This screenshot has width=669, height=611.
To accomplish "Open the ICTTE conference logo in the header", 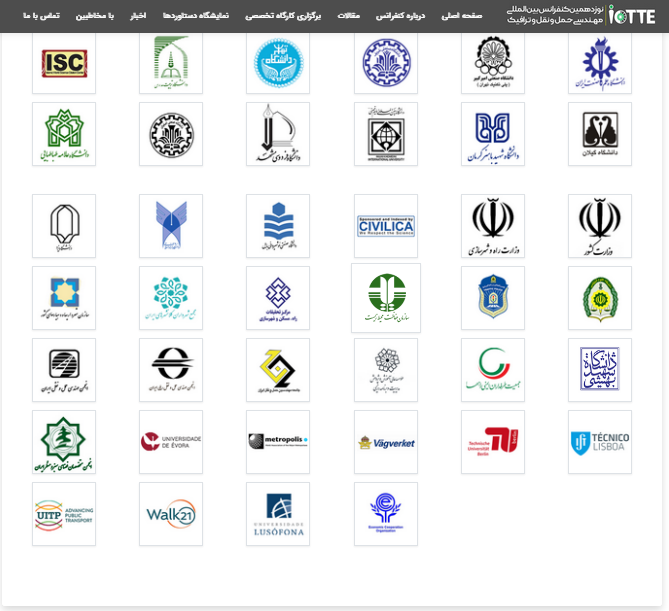I will [581, 15].
